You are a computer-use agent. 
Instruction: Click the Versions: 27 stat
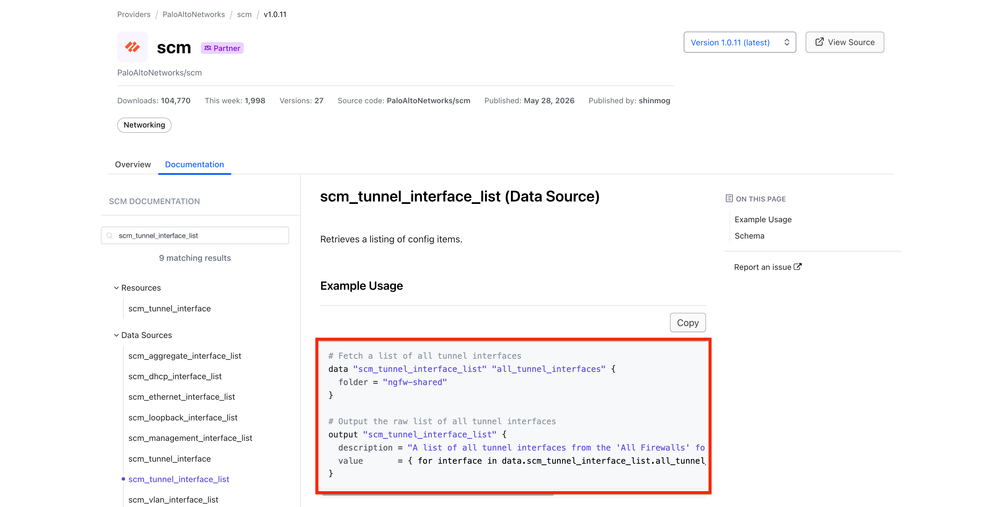click(301, 101)
